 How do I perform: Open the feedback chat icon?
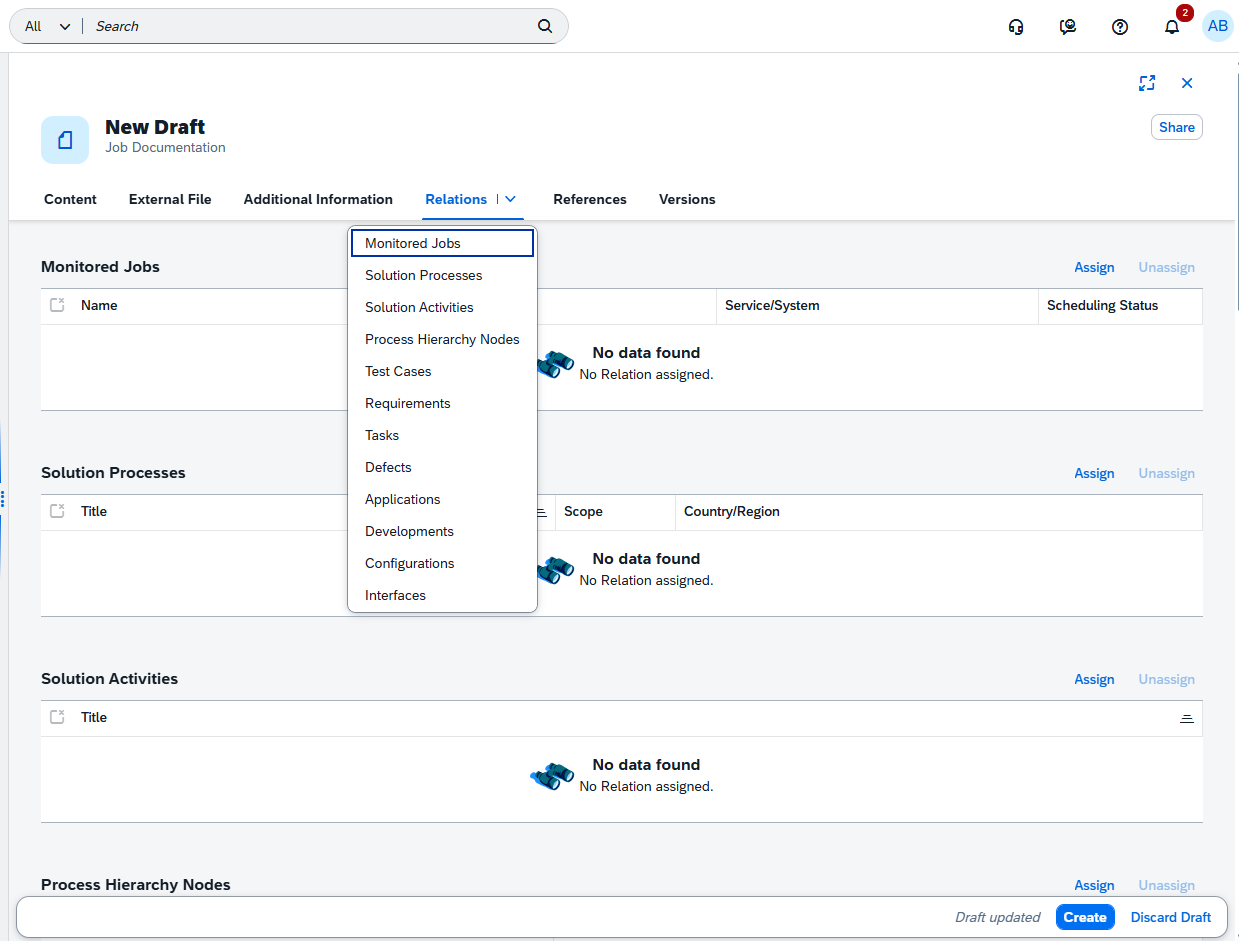click(x=1068, y=27)
